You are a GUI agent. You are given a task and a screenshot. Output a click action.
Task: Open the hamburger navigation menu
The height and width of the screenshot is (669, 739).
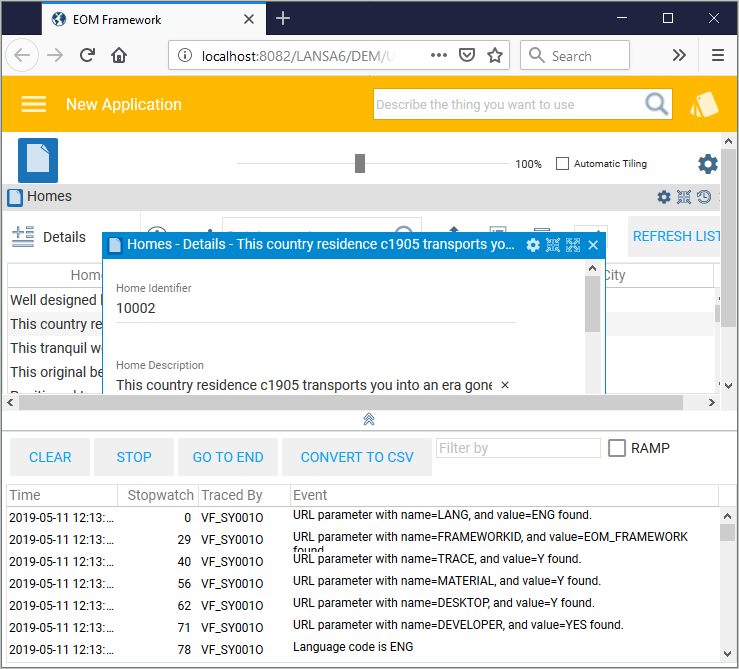click(34, 104)
